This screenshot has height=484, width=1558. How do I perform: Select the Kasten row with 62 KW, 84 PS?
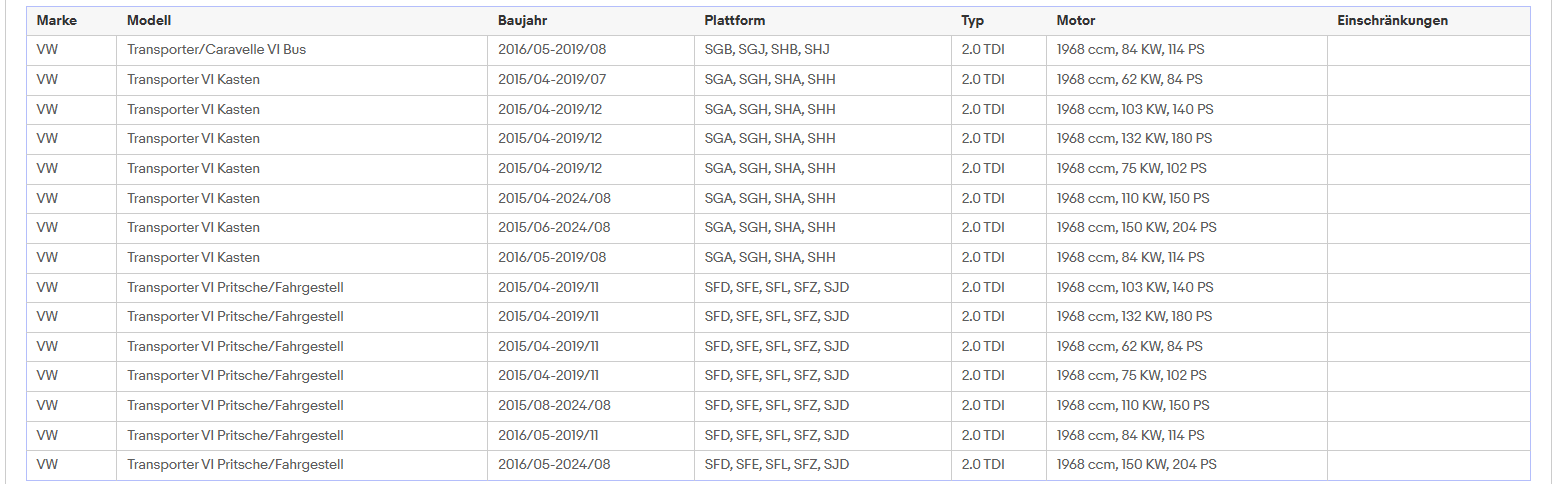(x=778, y=80)
